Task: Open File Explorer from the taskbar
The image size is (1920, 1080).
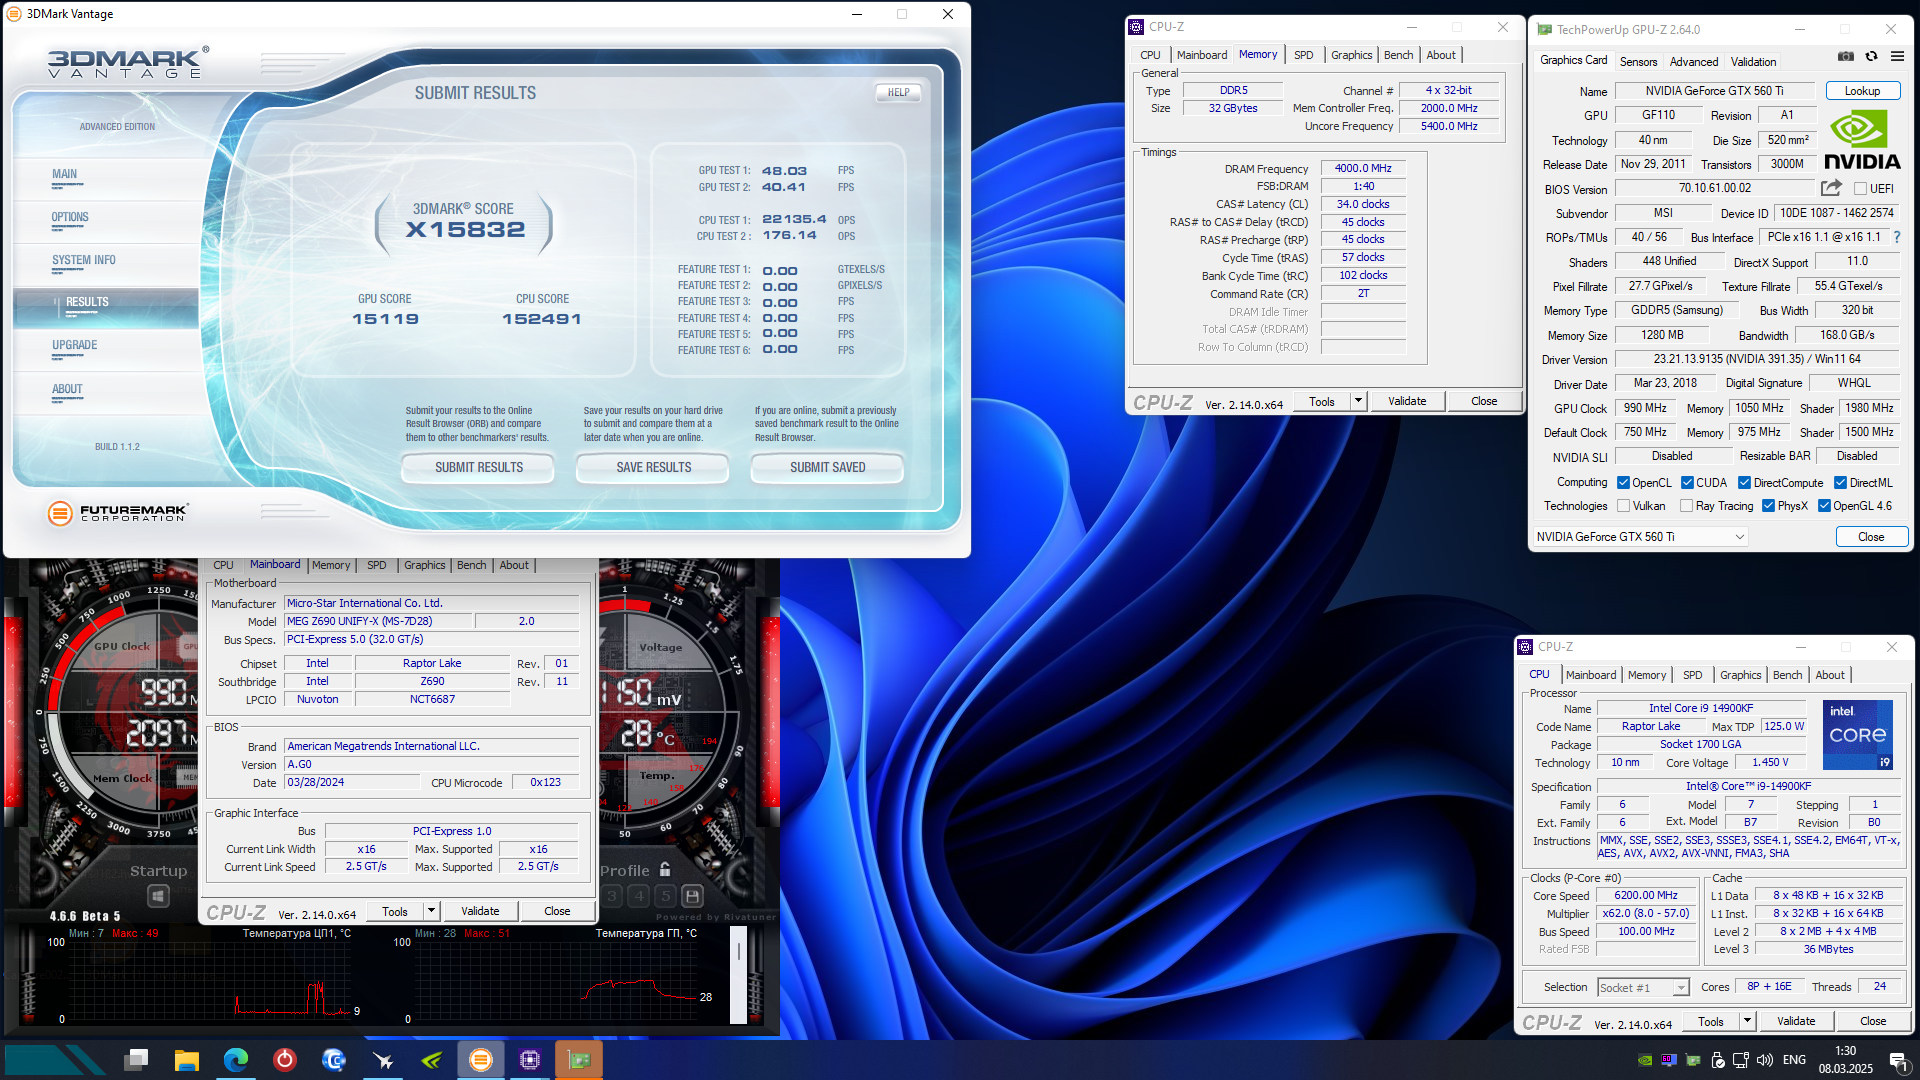Action: [x=186, y=1059]
